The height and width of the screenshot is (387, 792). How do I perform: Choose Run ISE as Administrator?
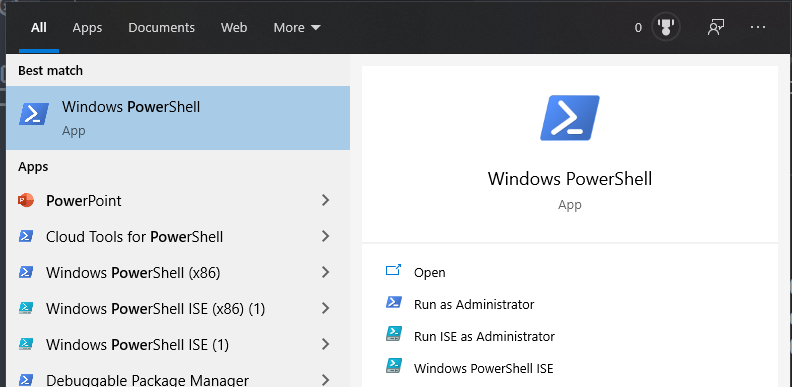tap(484, 336)
